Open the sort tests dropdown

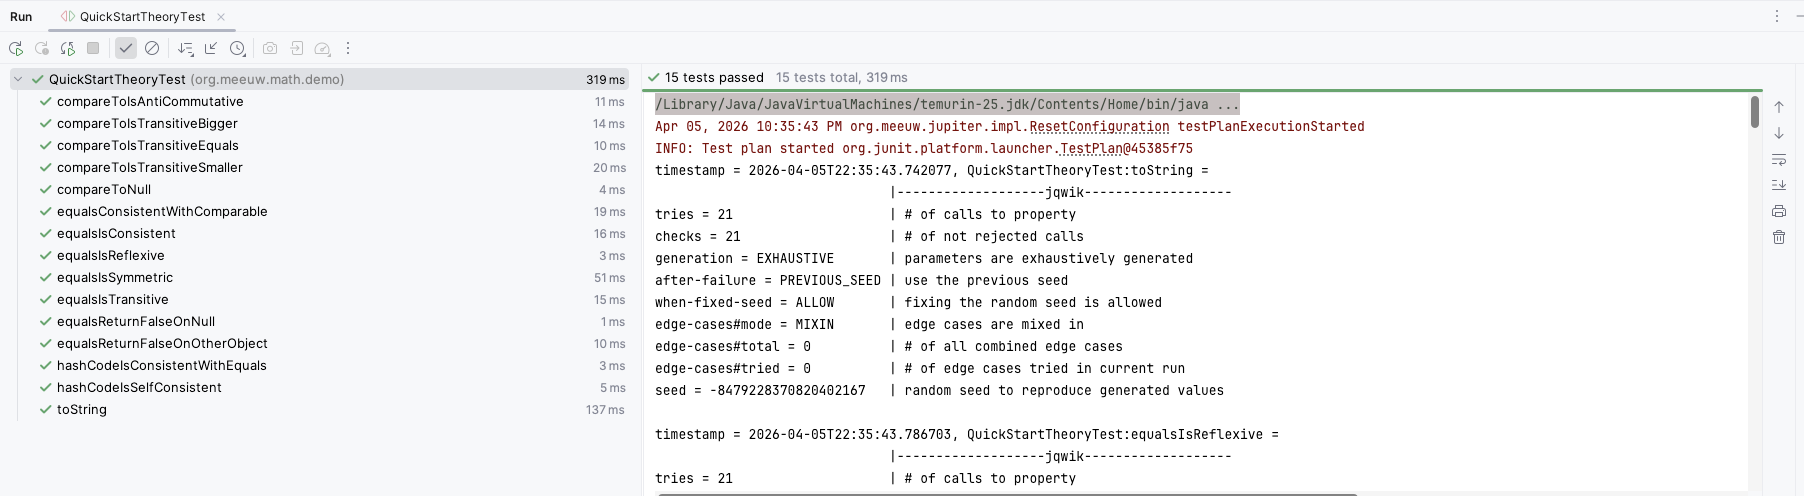coord(185,48)
